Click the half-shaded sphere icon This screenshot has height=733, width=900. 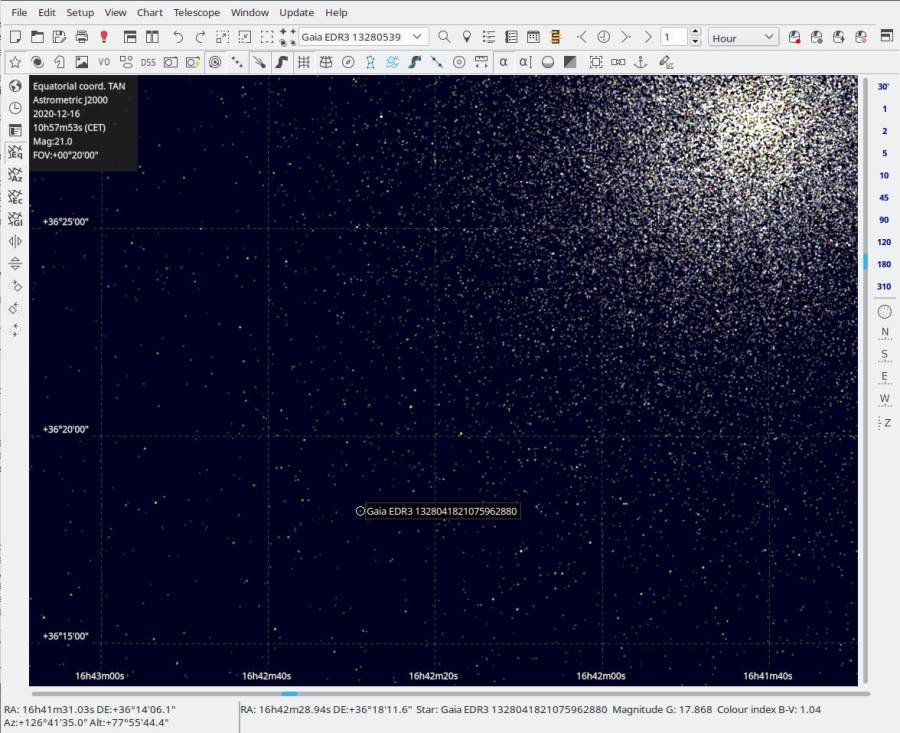548,62
